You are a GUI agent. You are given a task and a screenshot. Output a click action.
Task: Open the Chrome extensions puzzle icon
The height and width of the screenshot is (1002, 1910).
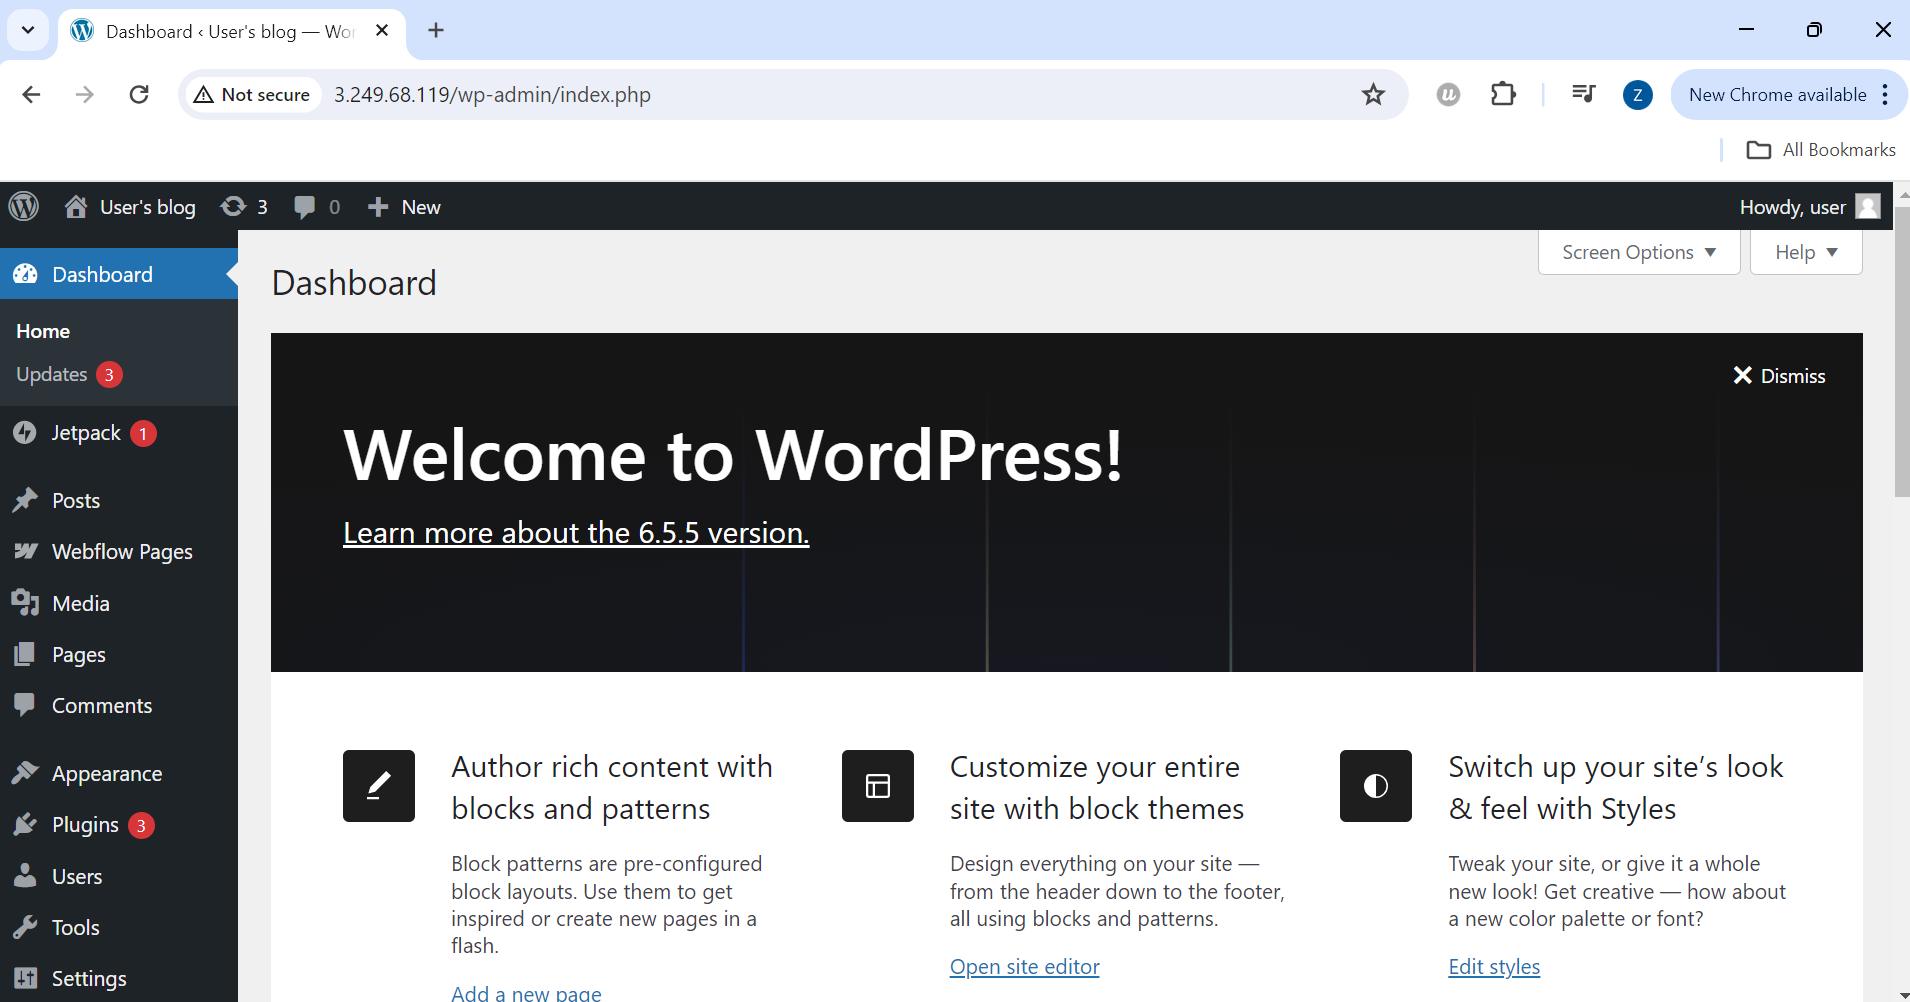point(1503,94)
